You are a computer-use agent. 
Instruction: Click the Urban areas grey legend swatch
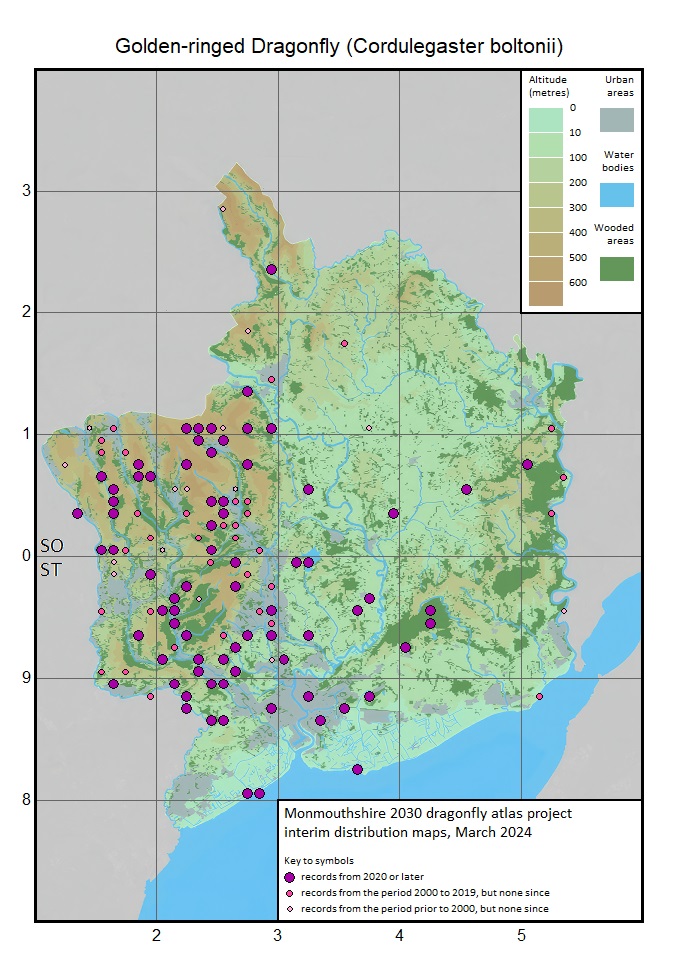[616, 119]
